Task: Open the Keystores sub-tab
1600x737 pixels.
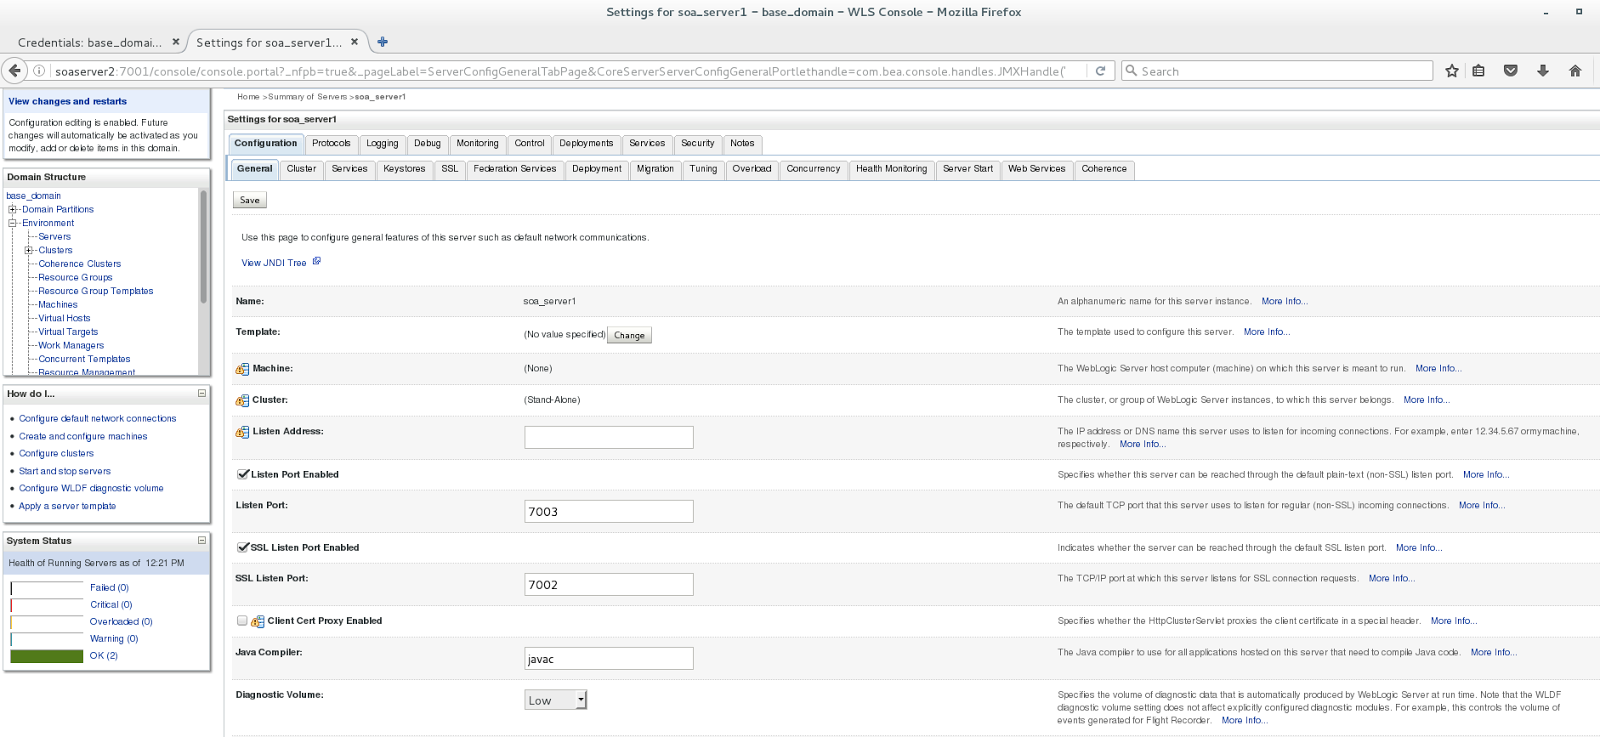Action: [x=404, y=169]
